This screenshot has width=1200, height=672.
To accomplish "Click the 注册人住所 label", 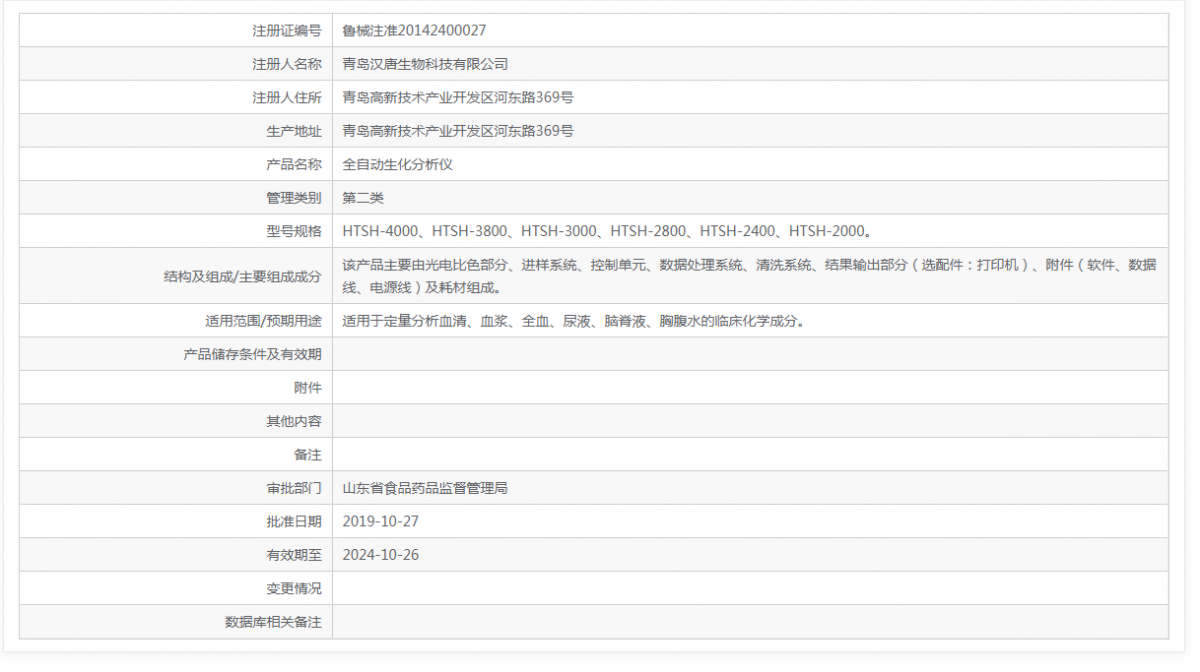I will (x=287, y=98).
